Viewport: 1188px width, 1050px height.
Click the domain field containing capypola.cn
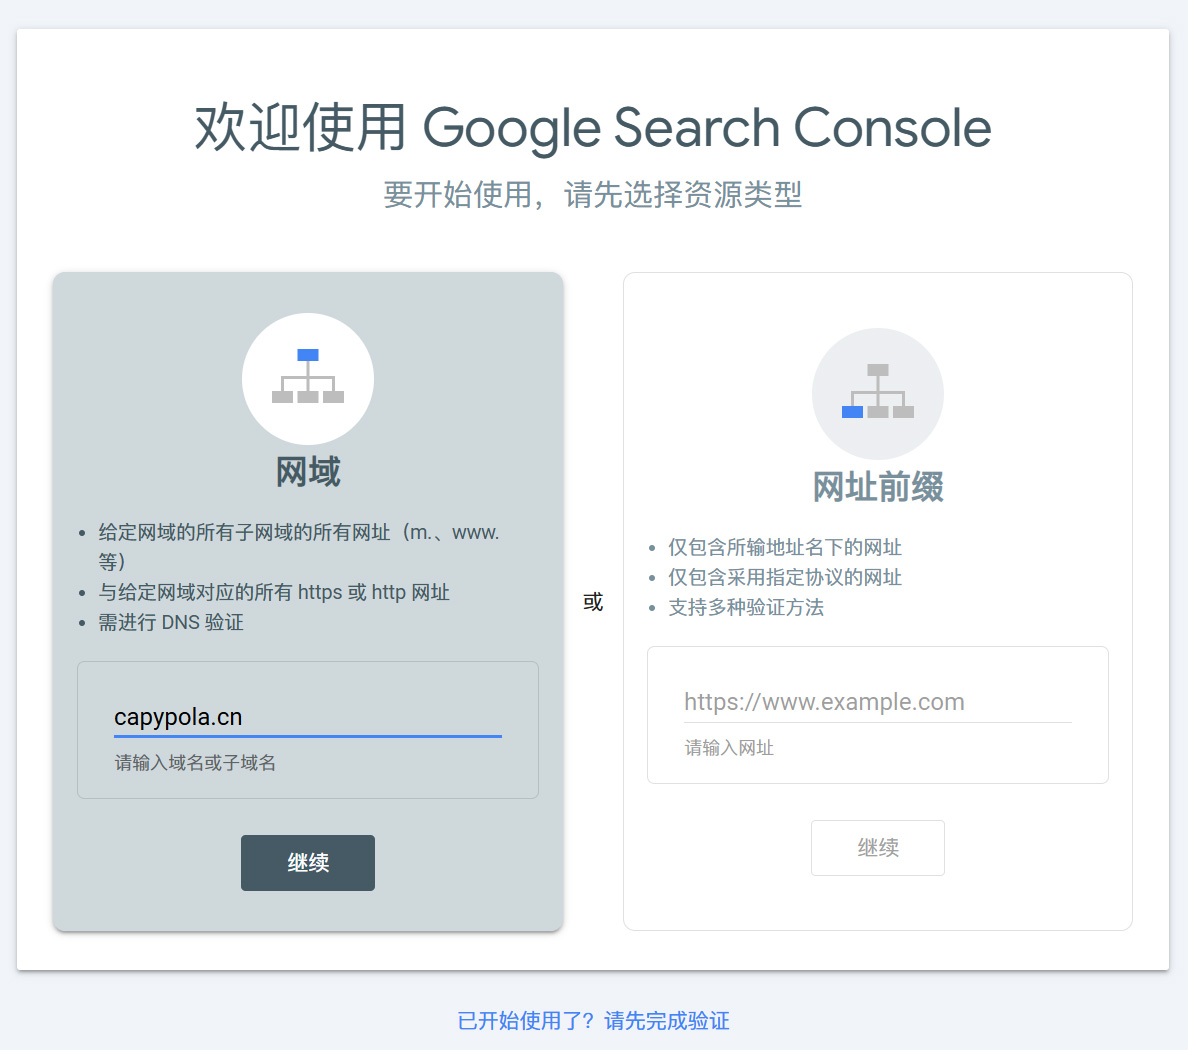pos(307,717)
